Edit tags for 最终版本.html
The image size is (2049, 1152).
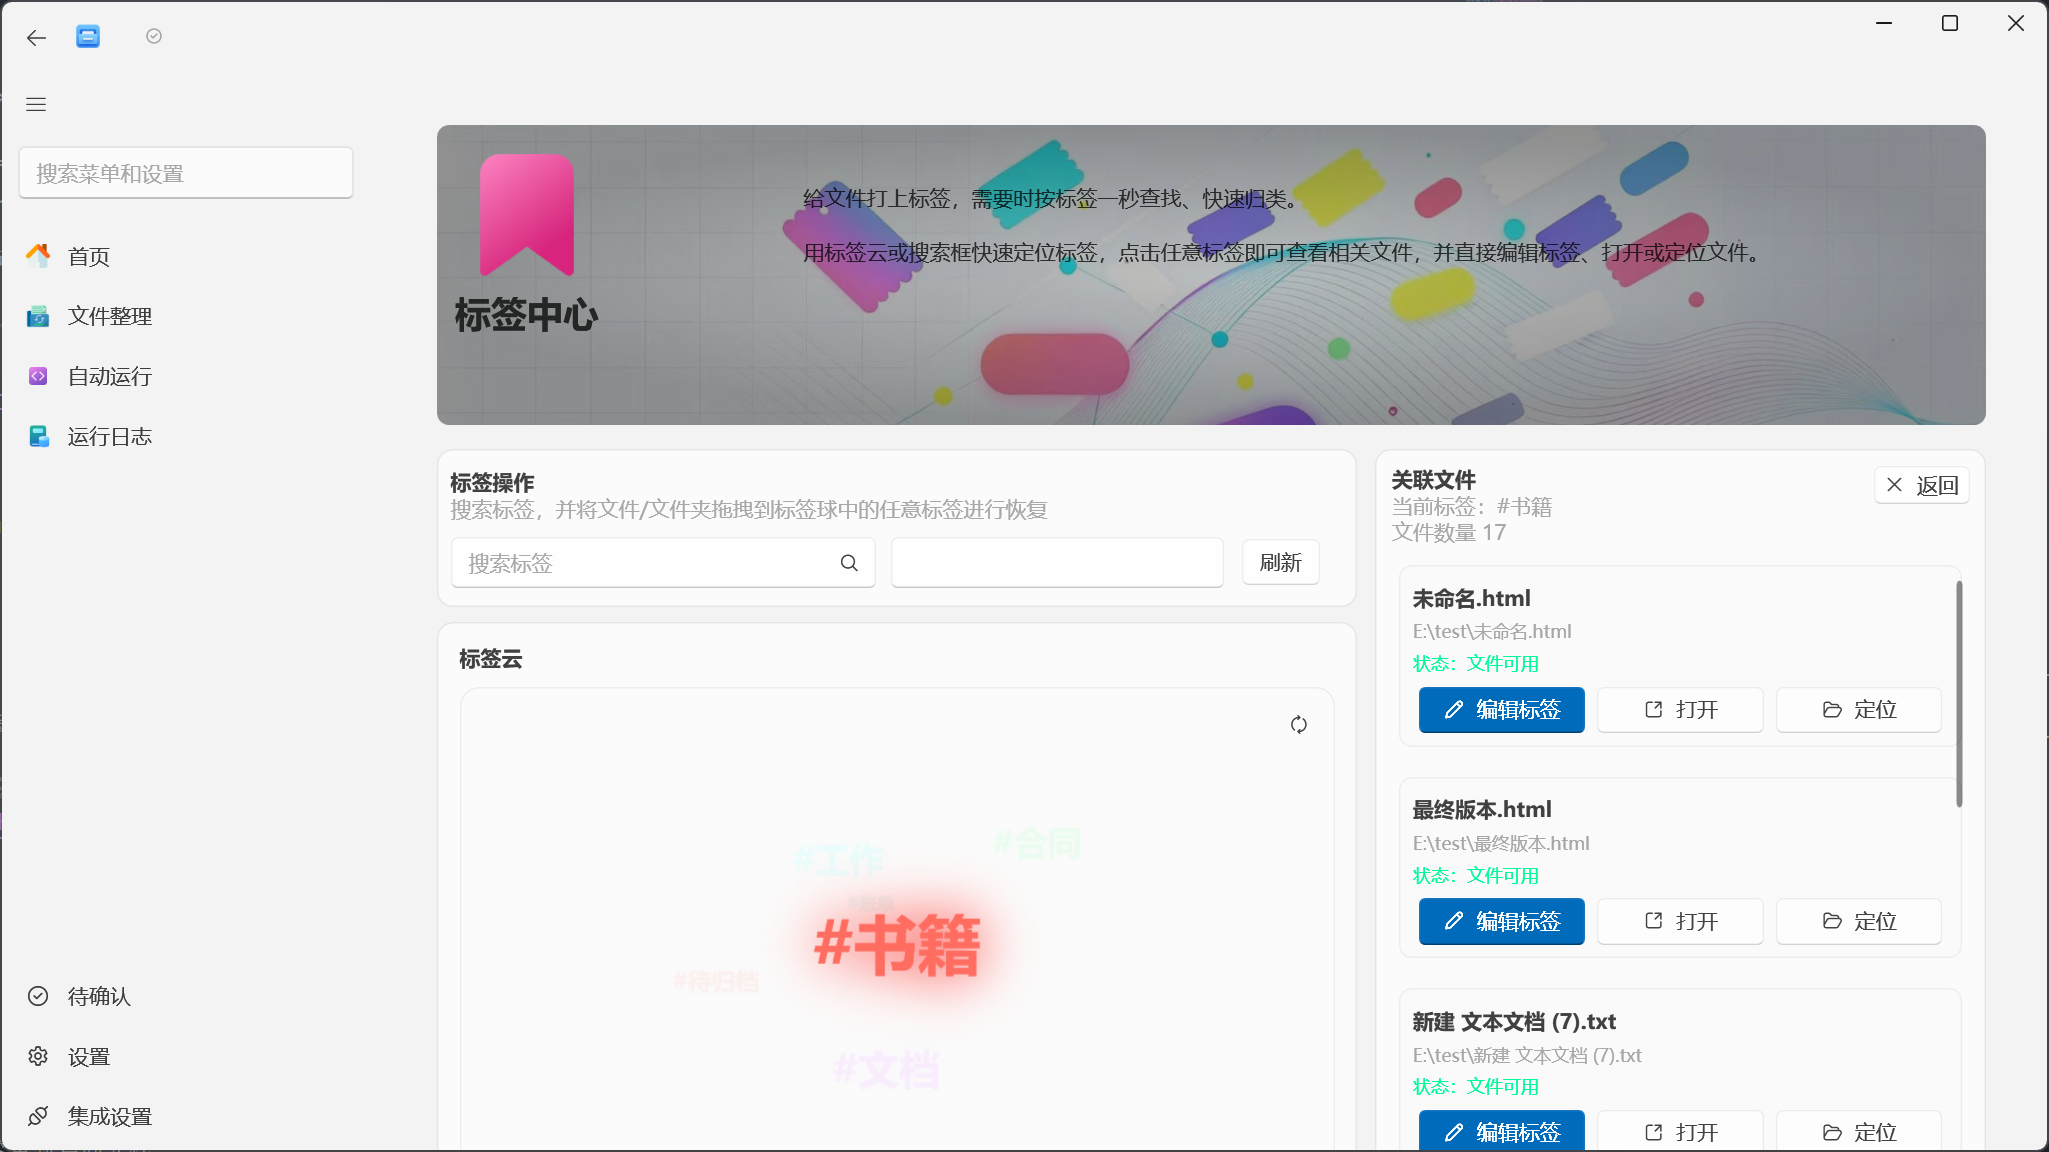click(x=1501, y=921)
